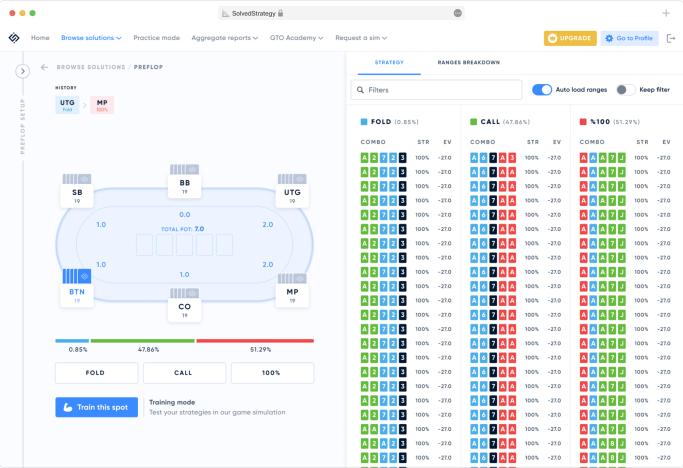Switch to Ranges Breakdown tab
683x468 pixels.
click(x=469, y=63)
